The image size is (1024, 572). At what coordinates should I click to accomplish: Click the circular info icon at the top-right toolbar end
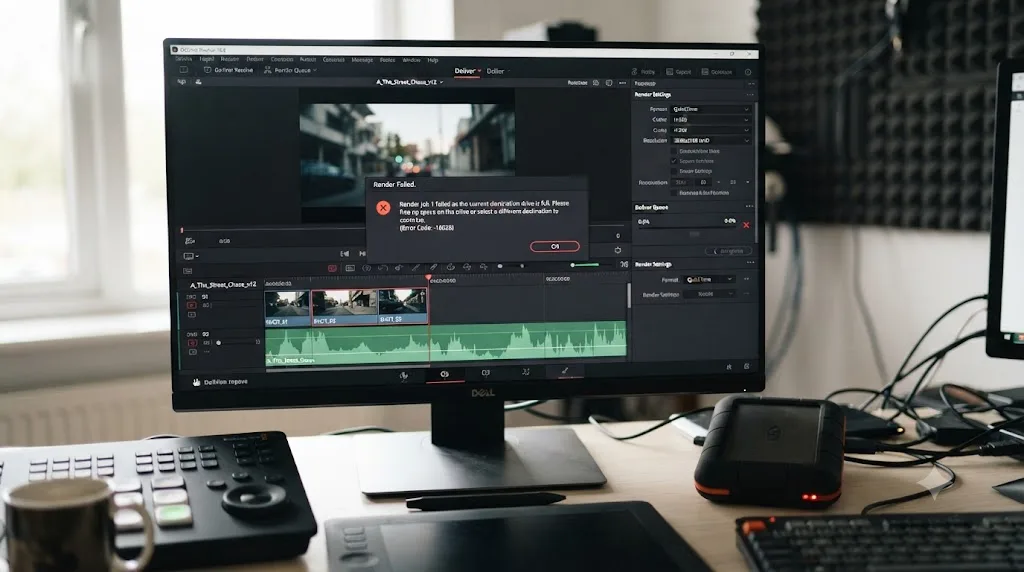coord(748,72)
